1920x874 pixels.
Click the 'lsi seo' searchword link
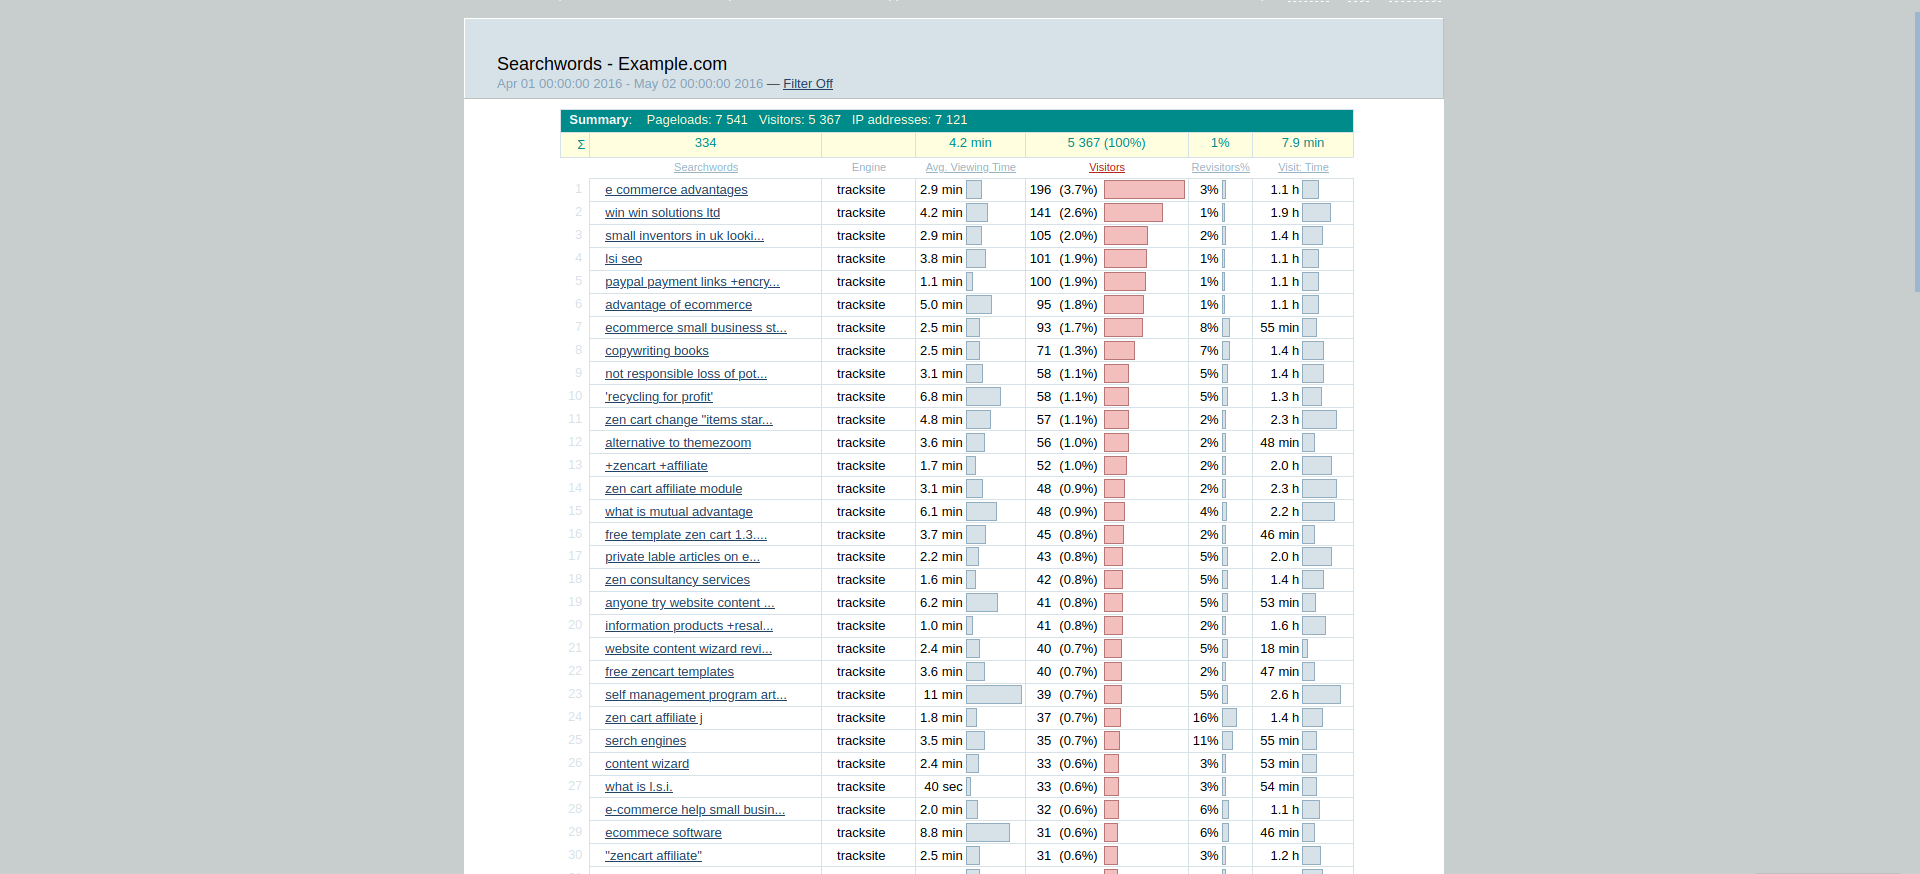623,259
